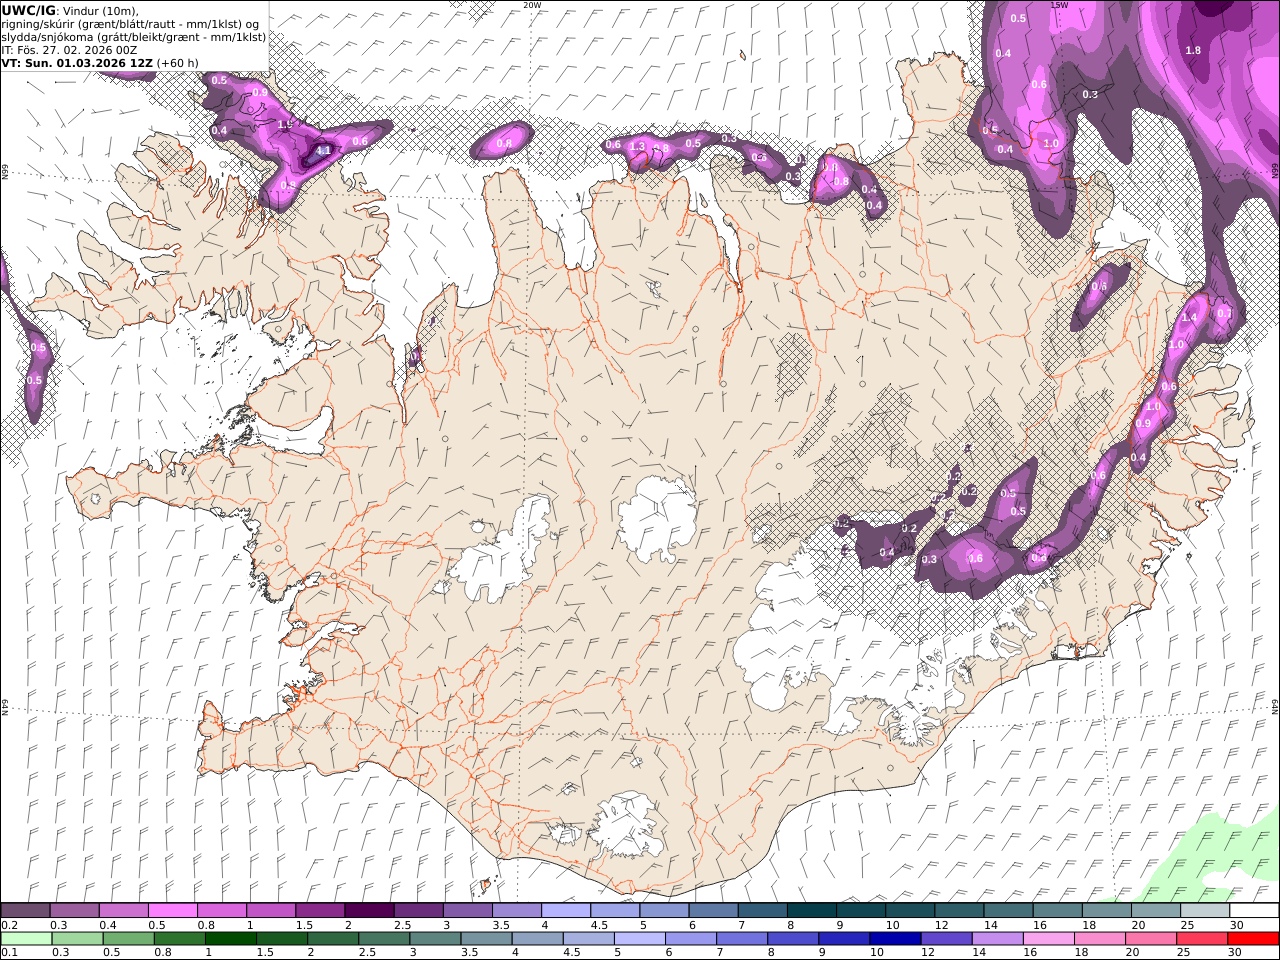Select the bright red bottom-row swatch starting at 30
The image size is (1280, 960).
tap(1253, 938)
